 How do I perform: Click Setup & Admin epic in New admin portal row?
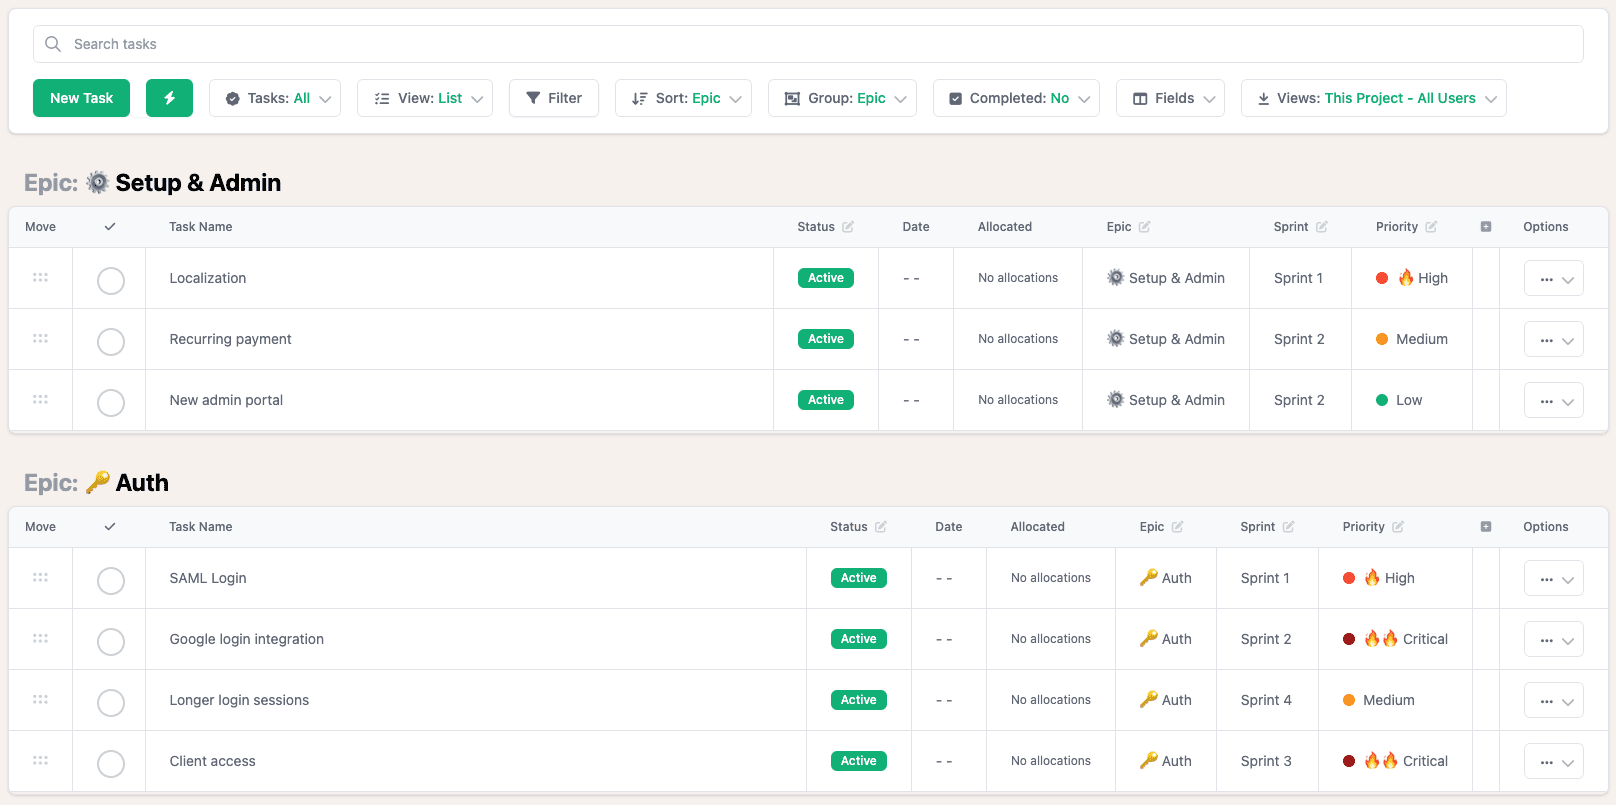(x=1166, y=400)
